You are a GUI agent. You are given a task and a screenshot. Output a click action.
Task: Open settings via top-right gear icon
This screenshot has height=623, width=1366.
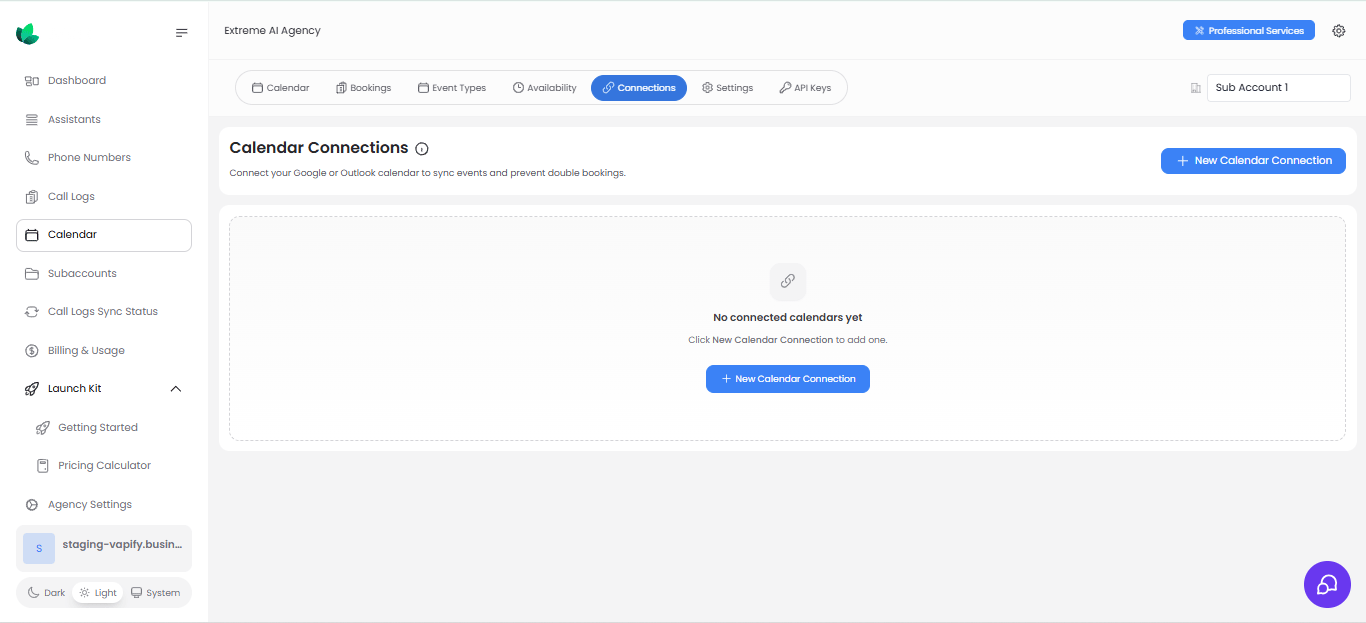[1339, 31]
